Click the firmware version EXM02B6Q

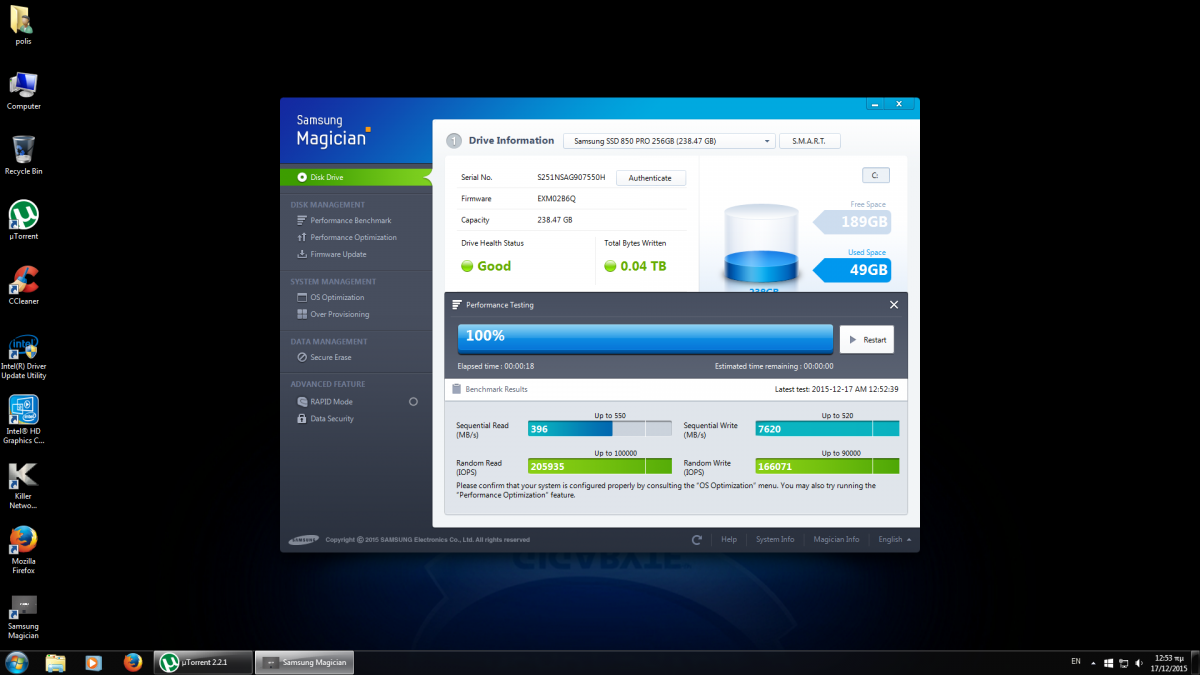(557, 198)
